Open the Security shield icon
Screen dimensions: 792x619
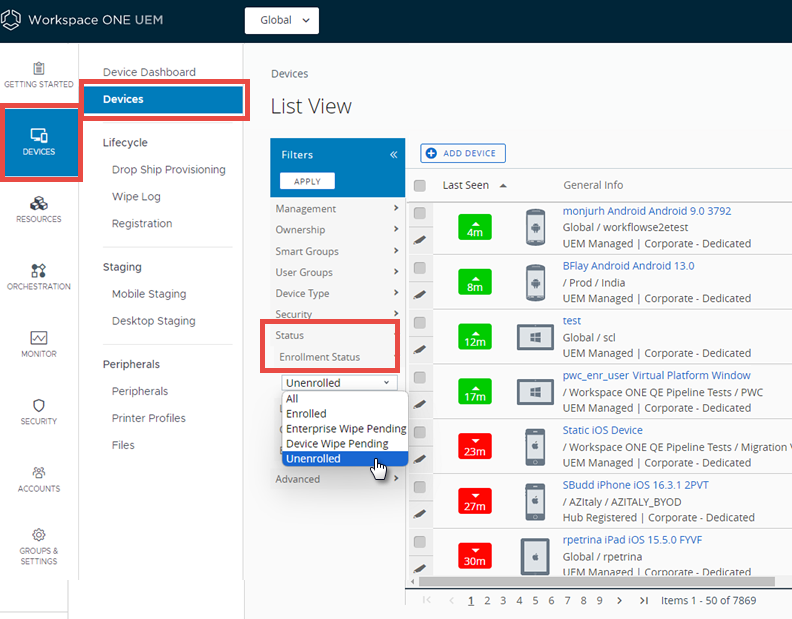pos(39,405)
